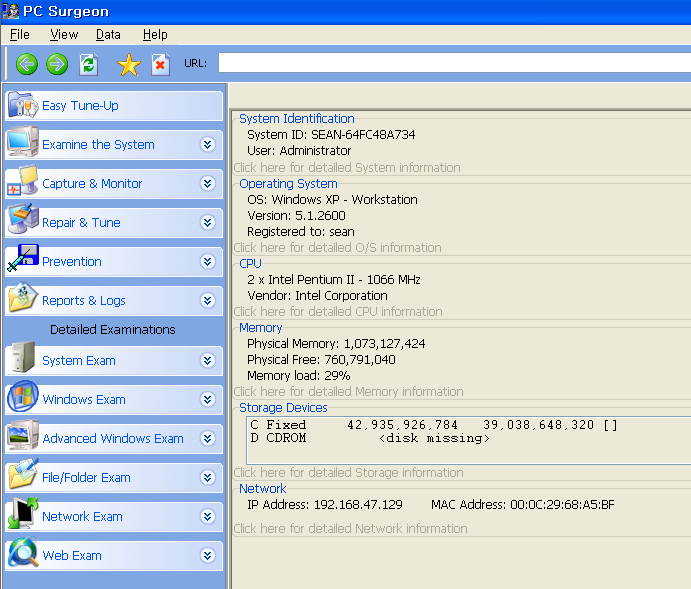The width and height of the screenshot is (691, 589).
Task: Open detailed Storage information link
Action: (x=348, y=473)
